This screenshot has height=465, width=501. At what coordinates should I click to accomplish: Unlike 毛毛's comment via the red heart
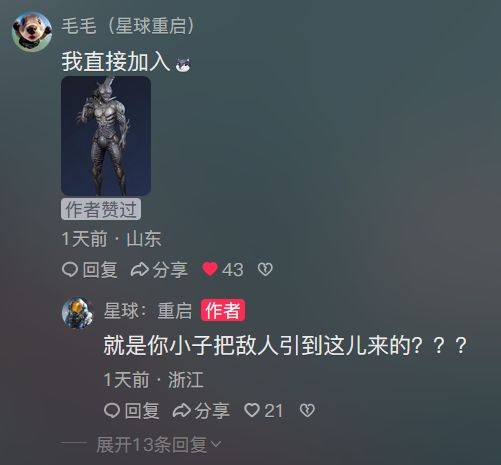(x=210, y=269)
